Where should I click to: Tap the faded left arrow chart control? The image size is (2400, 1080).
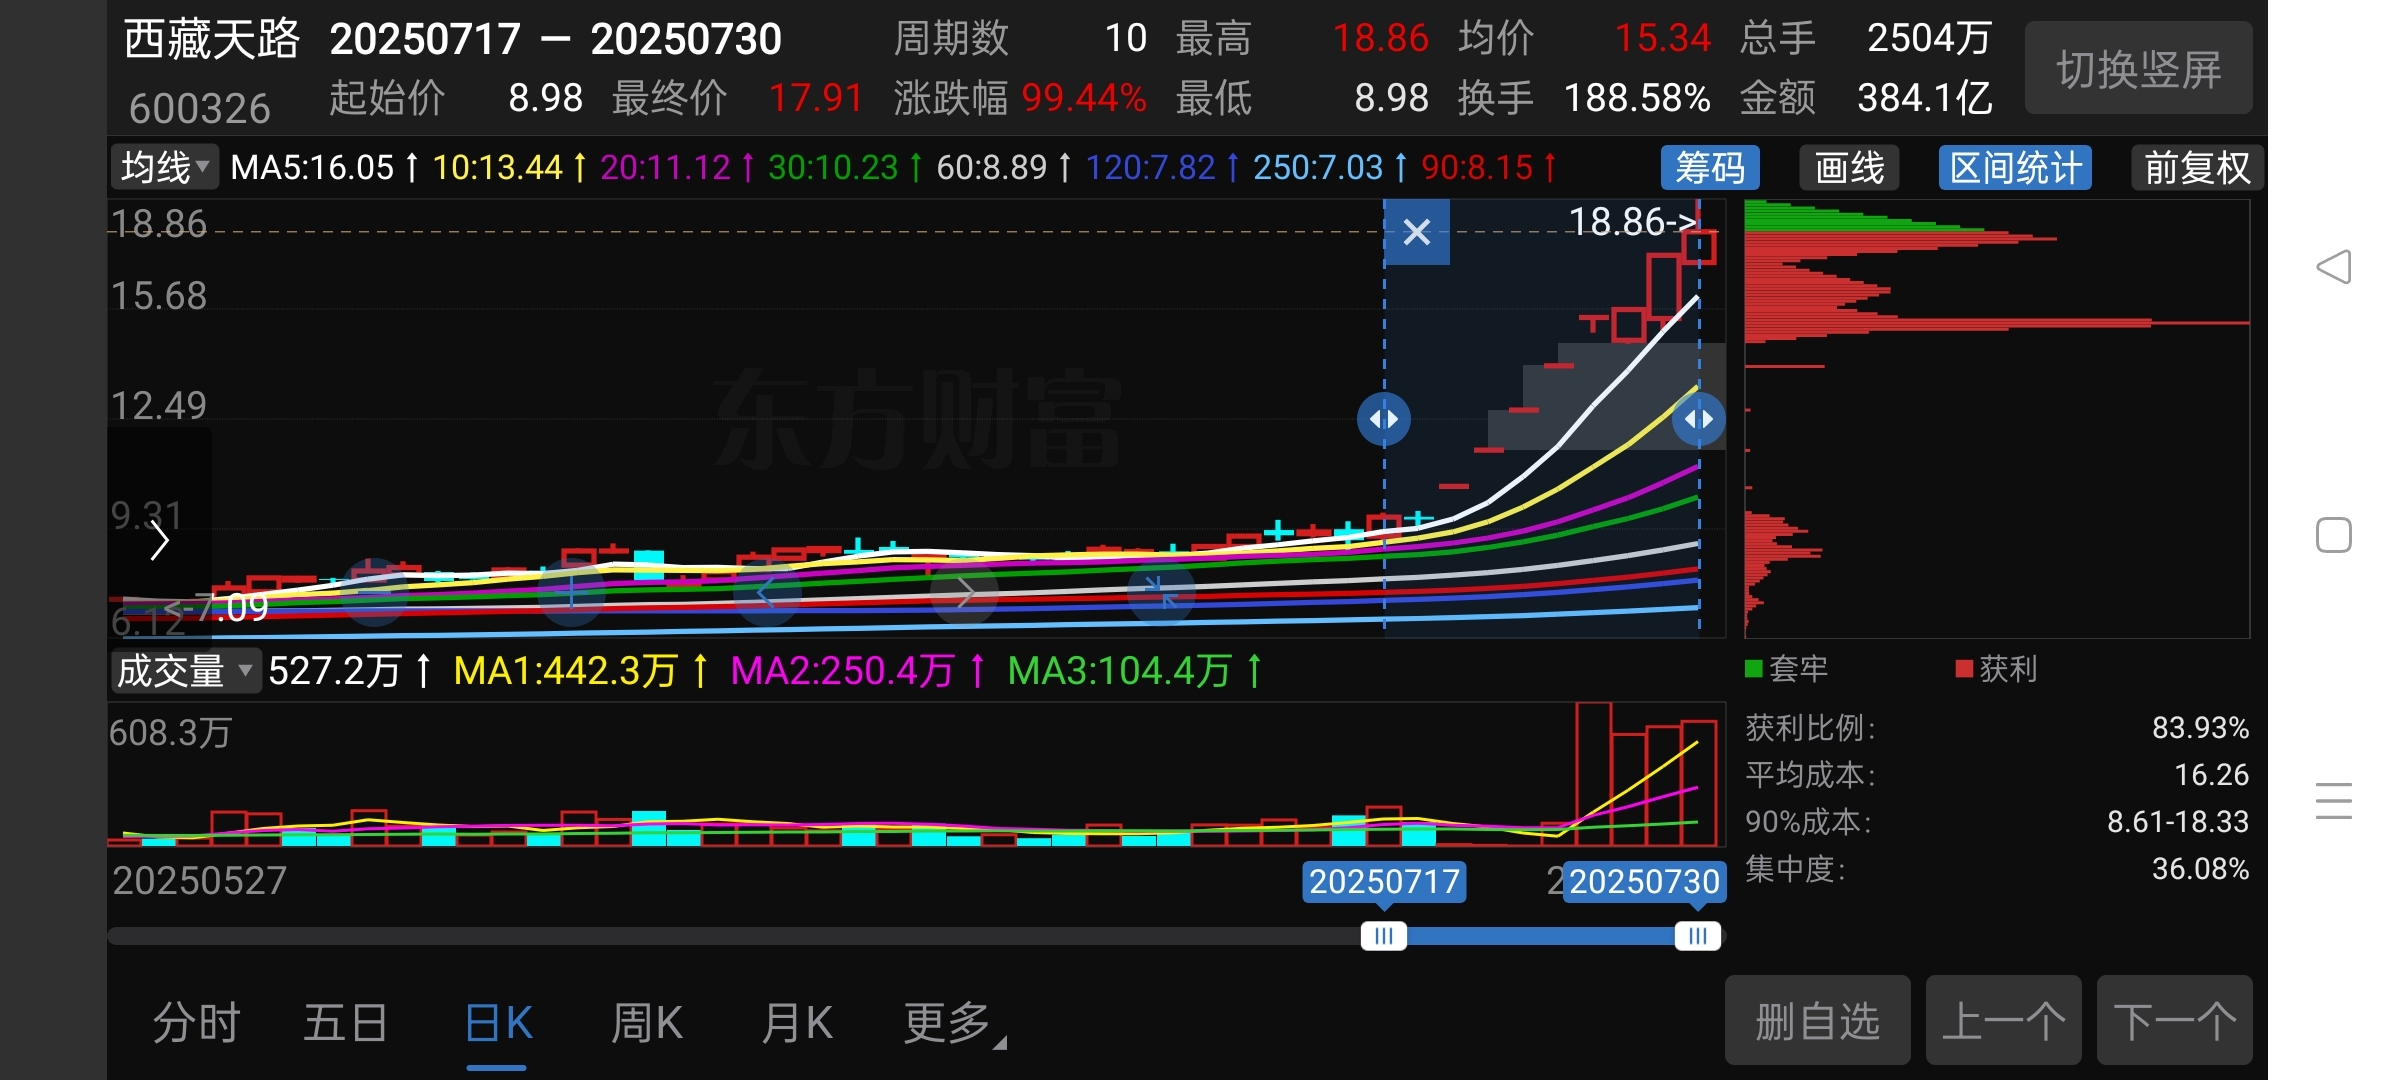(x=767, y=592)
